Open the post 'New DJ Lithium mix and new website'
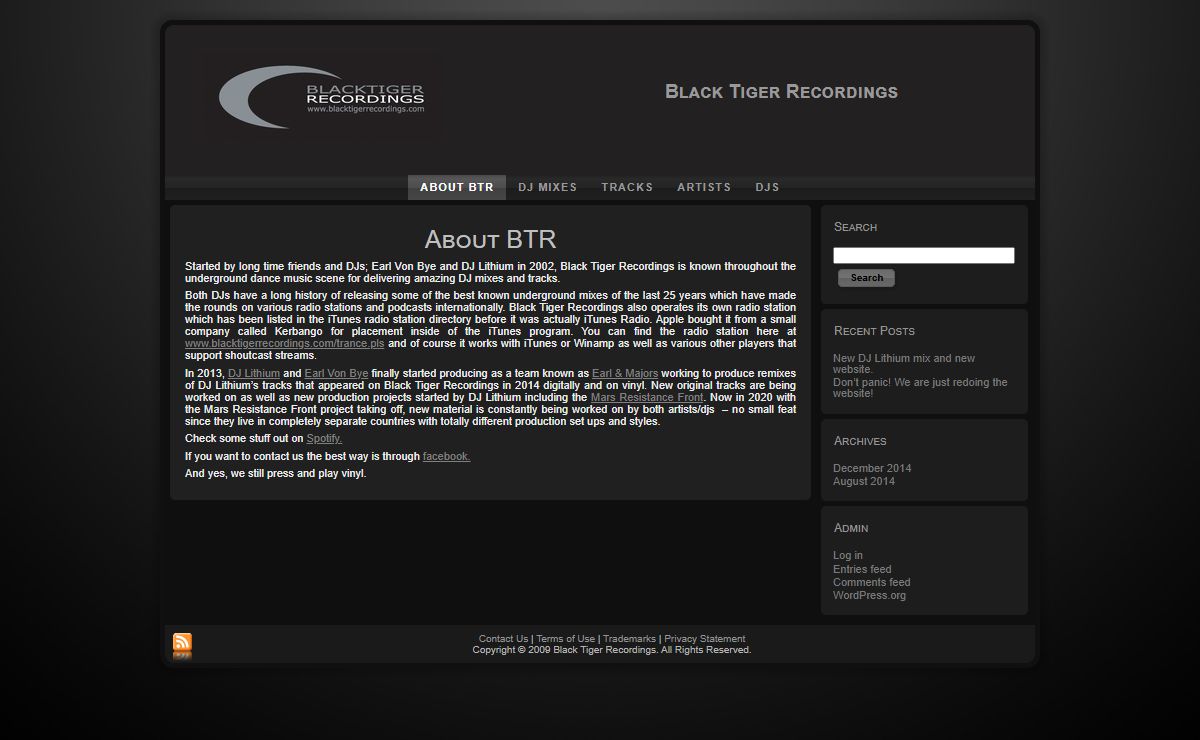 click(x=904, y=364)
